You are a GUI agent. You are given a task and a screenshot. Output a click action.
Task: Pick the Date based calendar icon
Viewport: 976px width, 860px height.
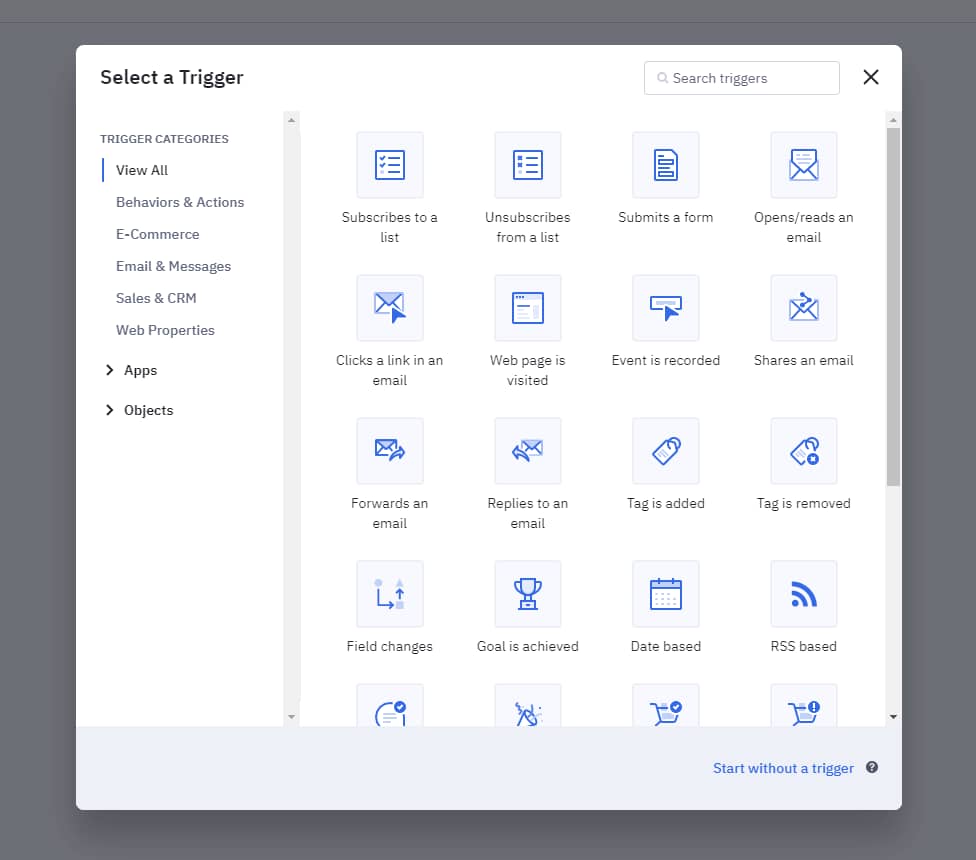pos(665,594)
